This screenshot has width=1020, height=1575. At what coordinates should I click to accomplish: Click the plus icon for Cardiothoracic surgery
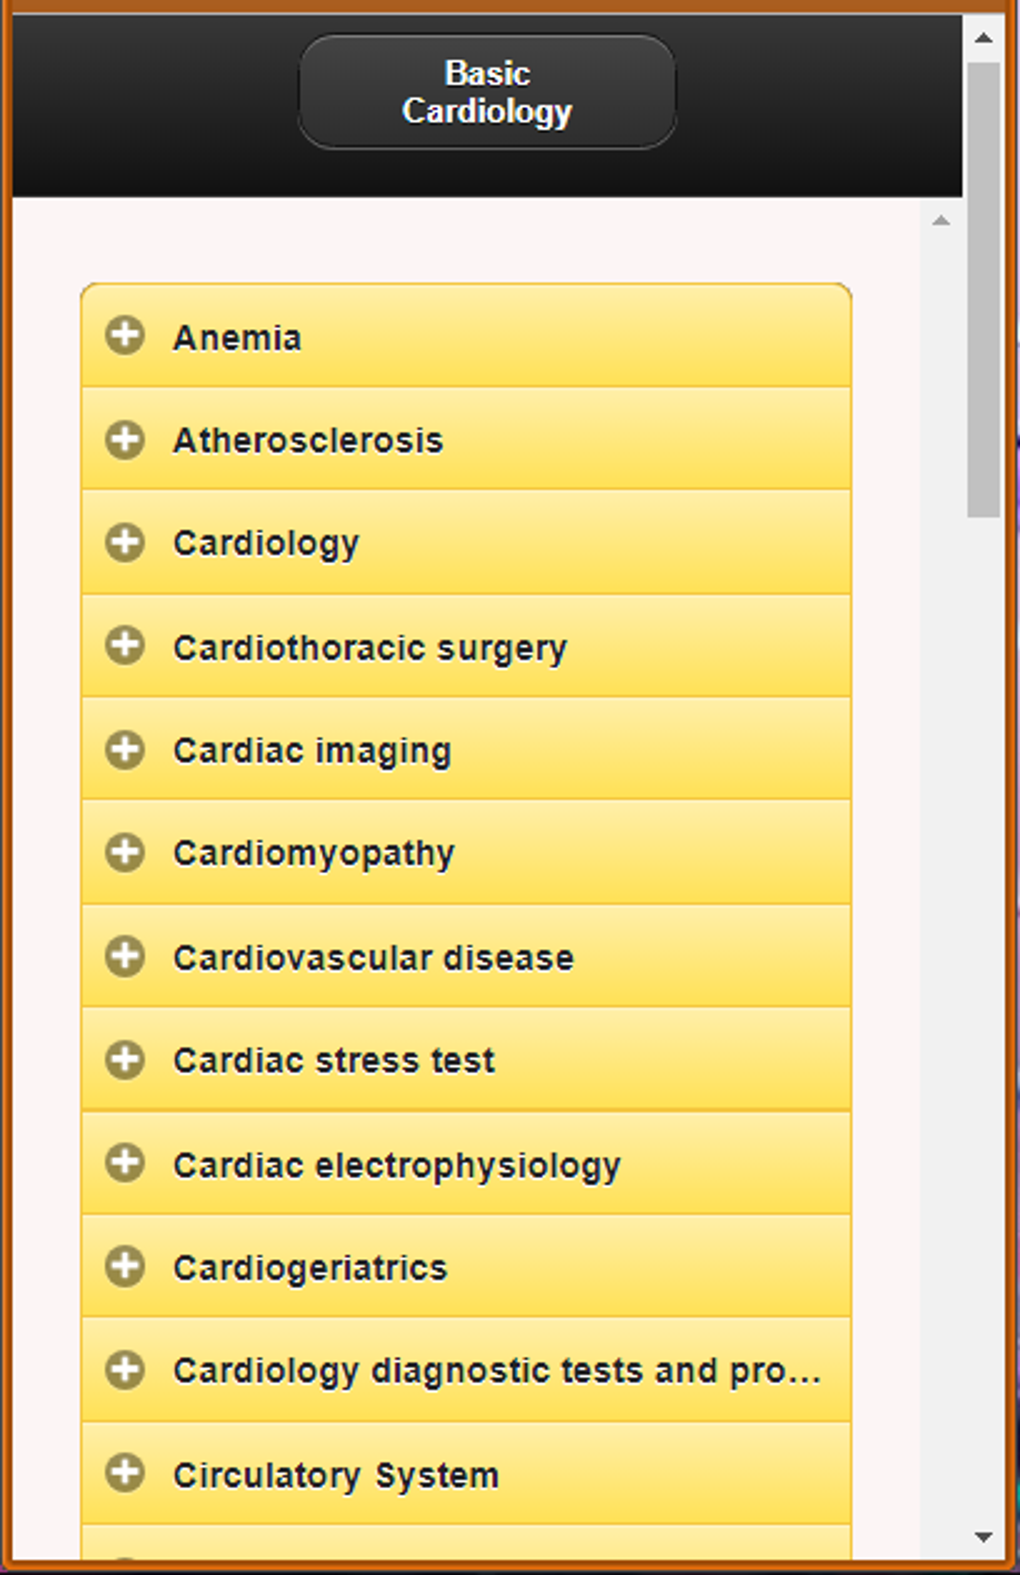(125, 645)
